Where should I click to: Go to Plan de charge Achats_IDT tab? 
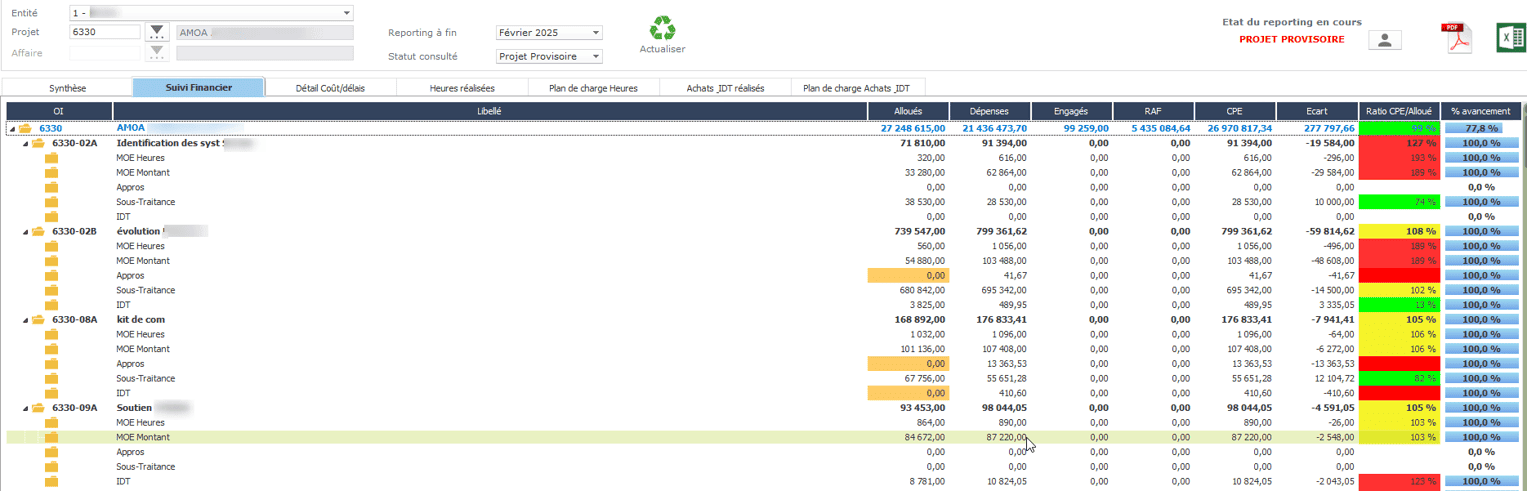tap(857, 88)
